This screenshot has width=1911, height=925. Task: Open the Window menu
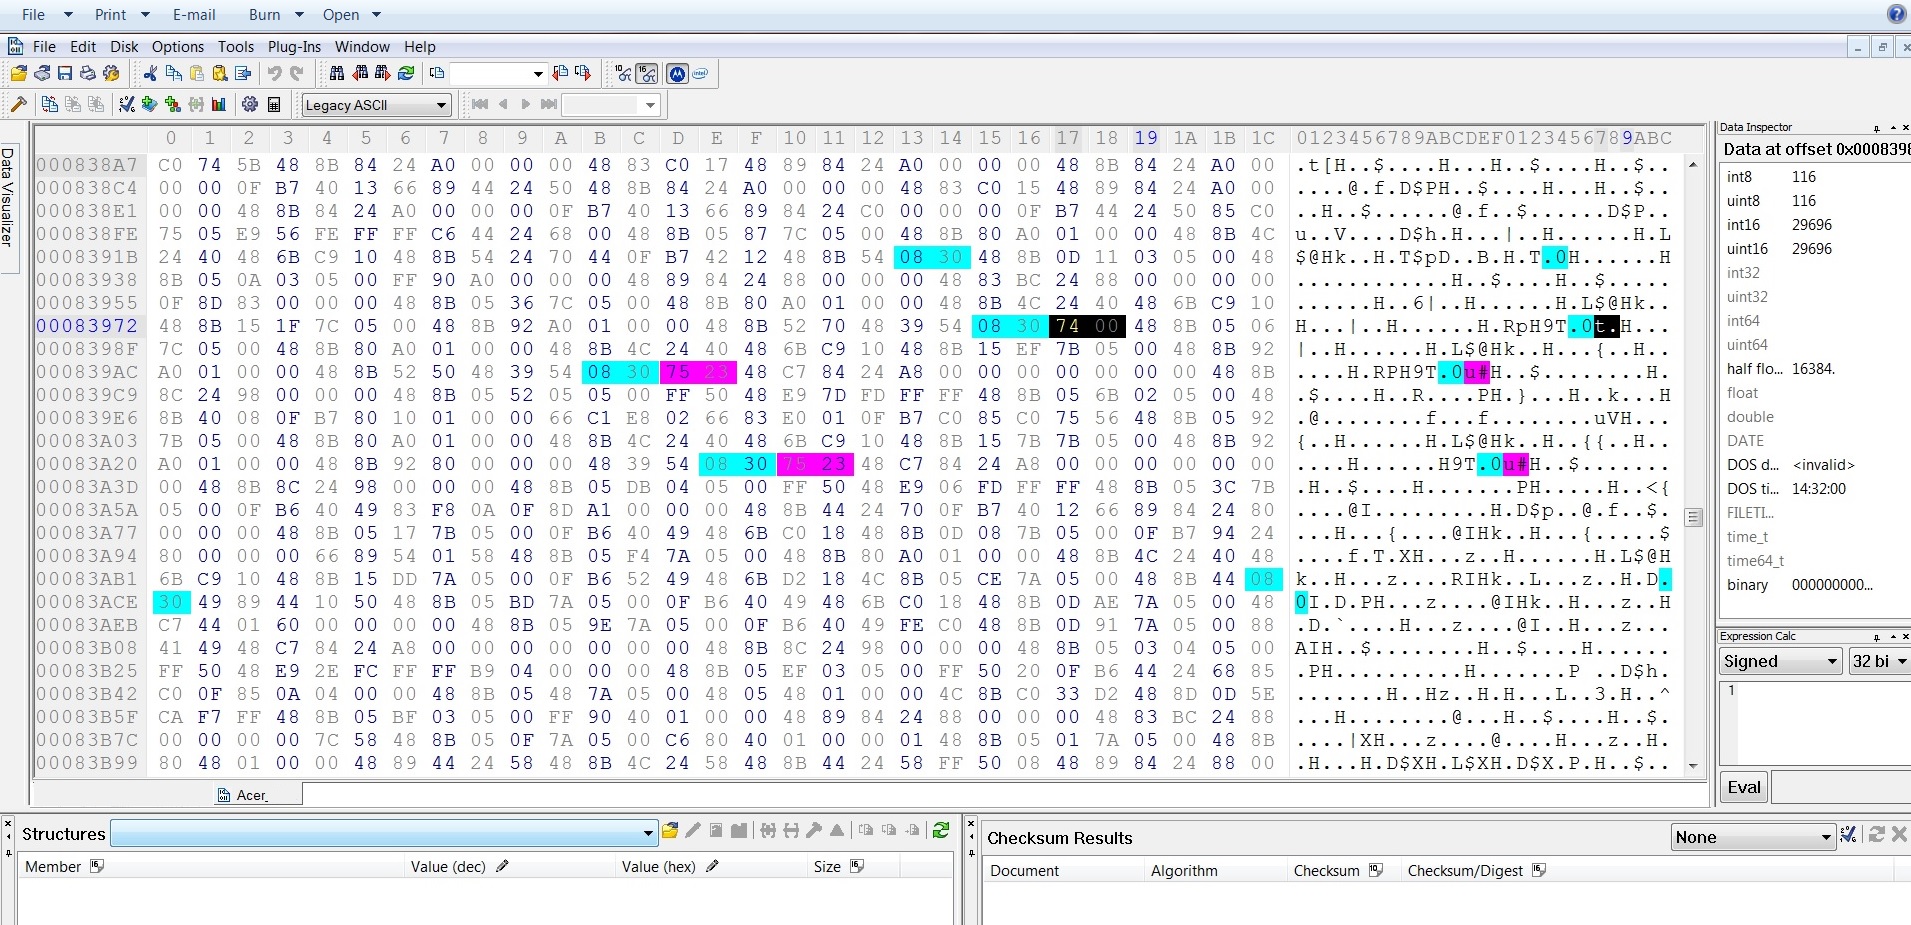click(362, 46)
